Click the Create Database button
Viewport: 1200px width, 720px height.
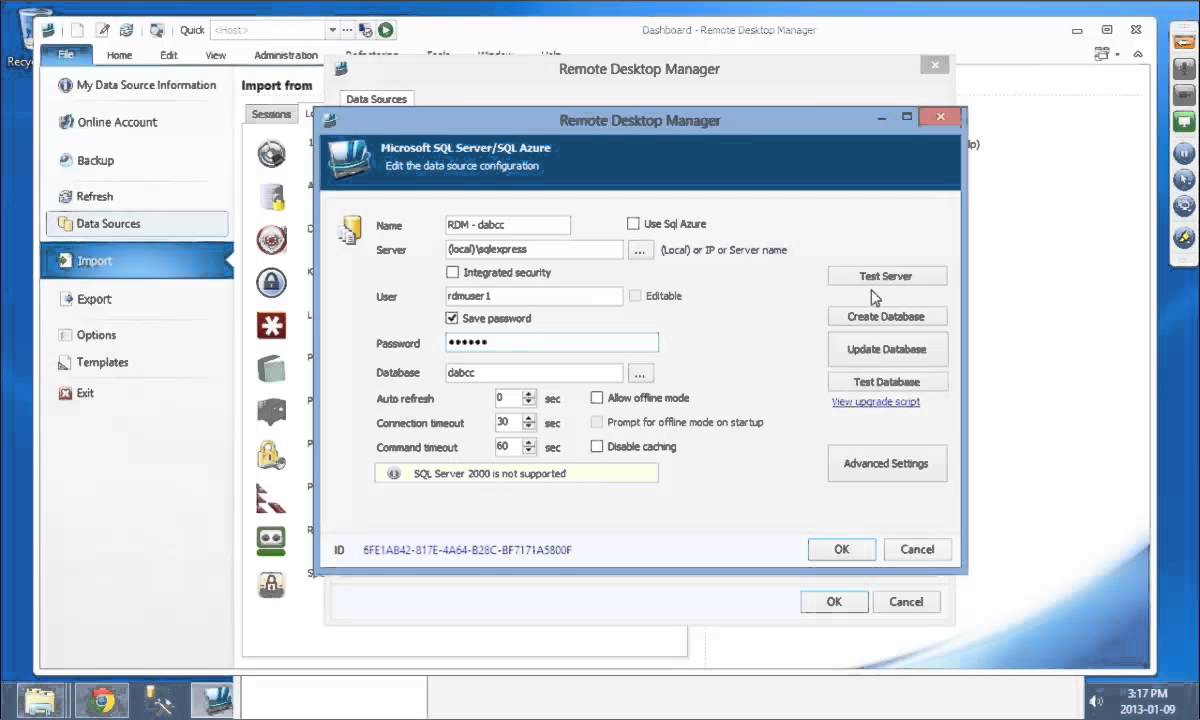click(x=886, y=316)
